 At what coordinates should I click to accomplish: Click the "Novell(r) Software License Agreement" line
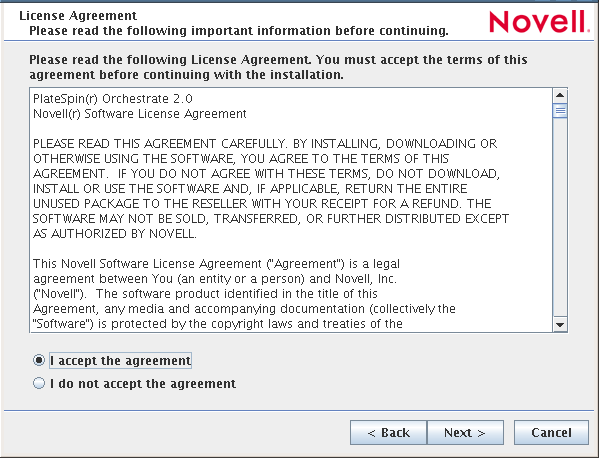[140, 114]
